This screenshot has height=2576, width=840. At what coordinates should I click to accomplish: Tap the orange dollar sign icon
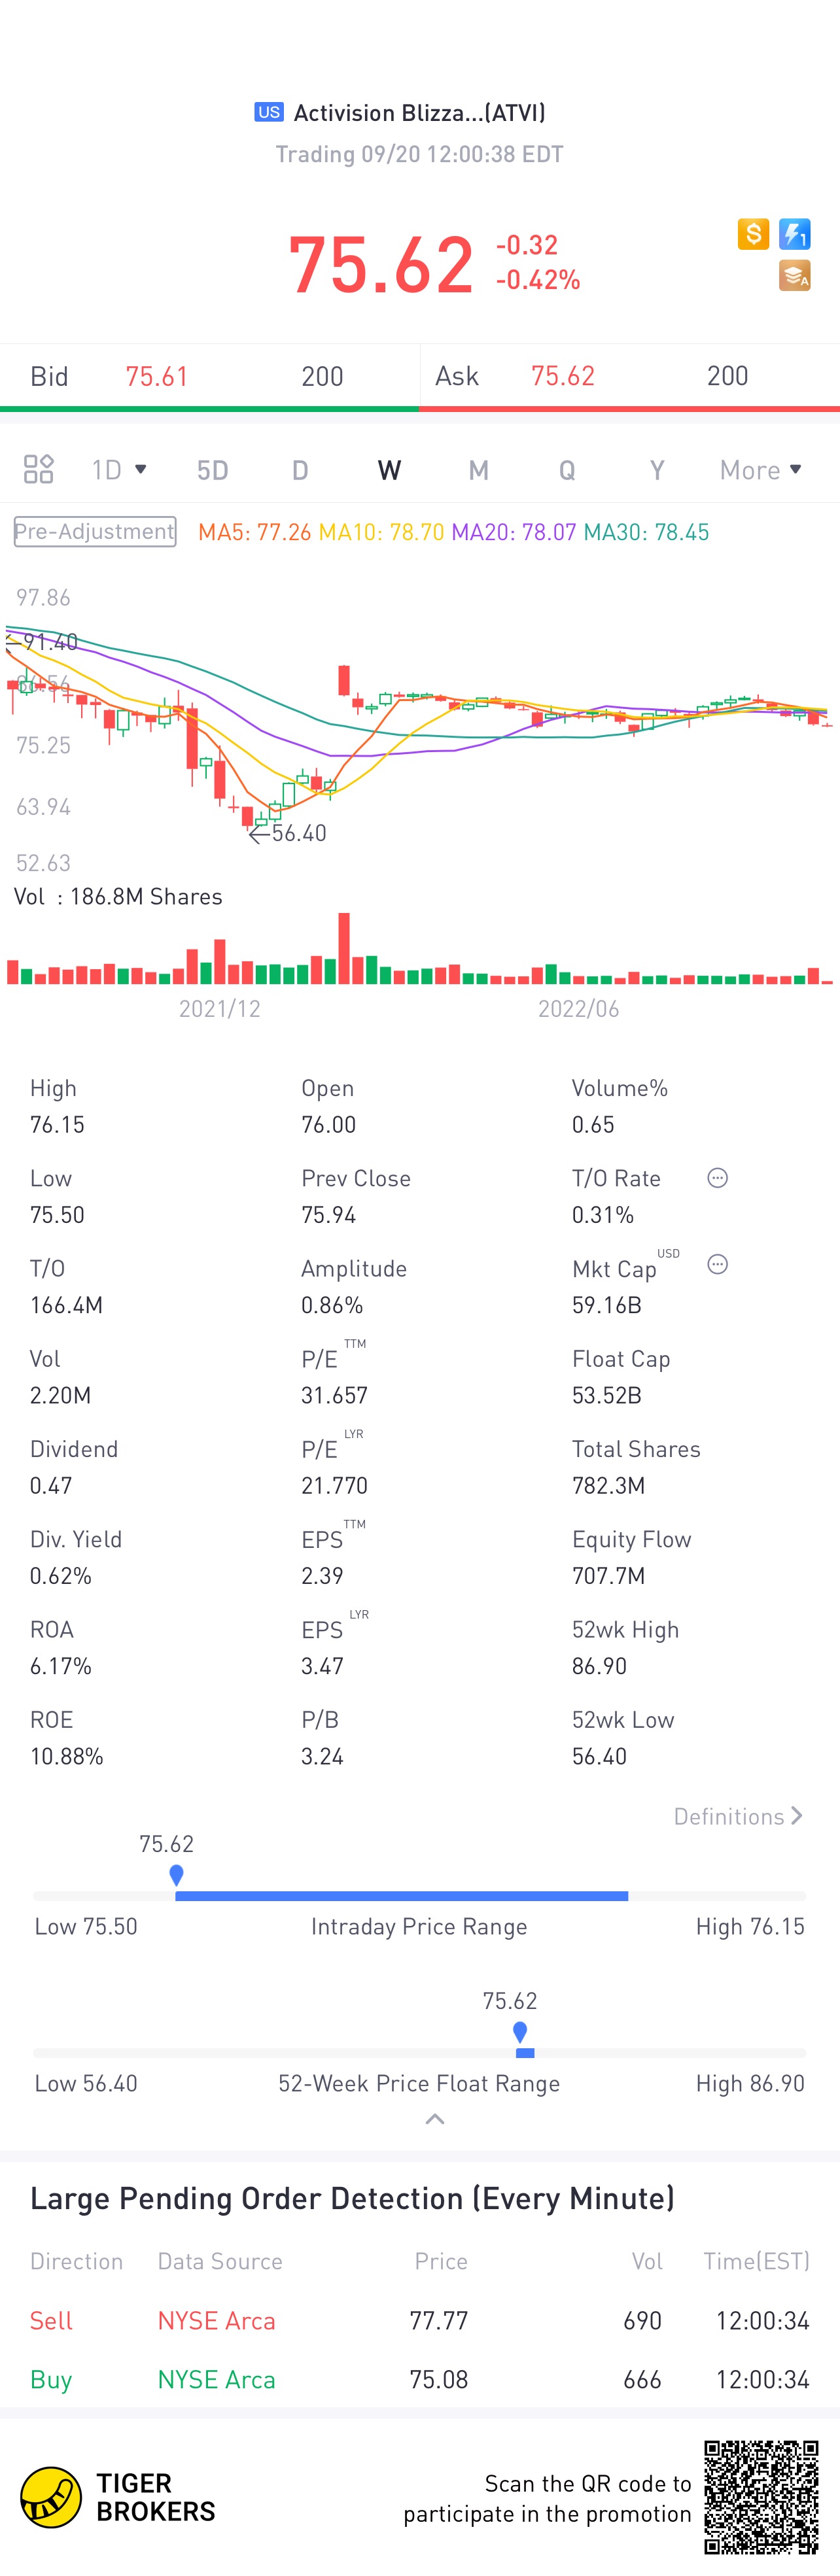pyautogui.click(x=753, y=234)
